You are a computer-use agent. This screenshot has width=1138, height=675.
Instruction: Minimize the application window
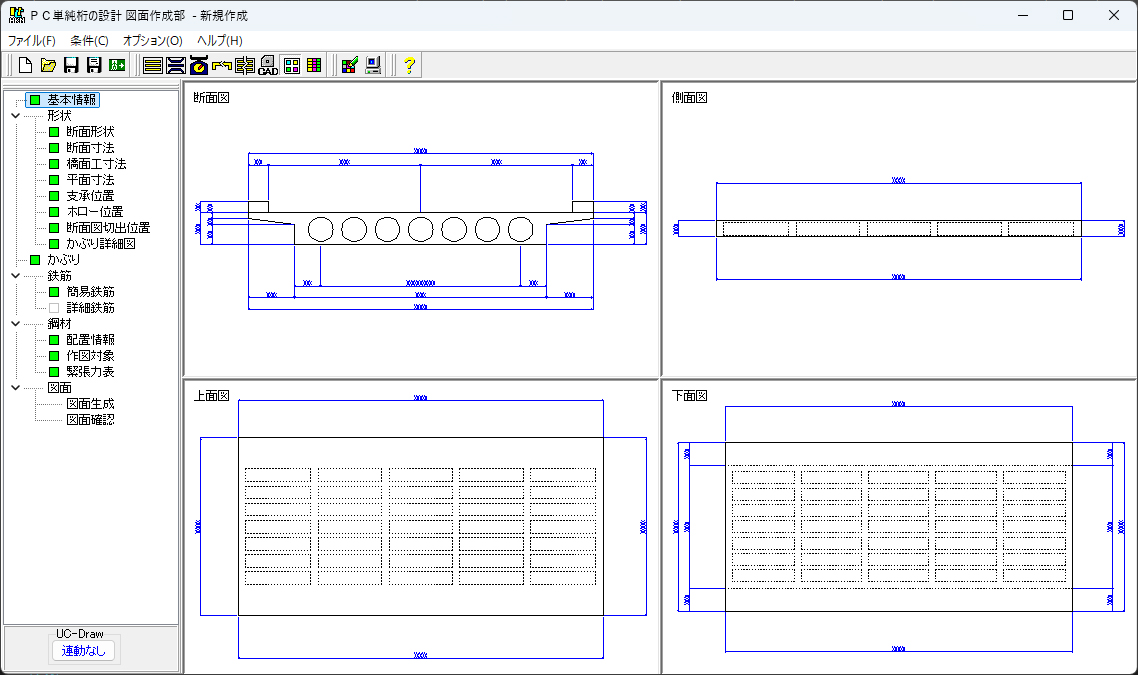coord(1023,15)
